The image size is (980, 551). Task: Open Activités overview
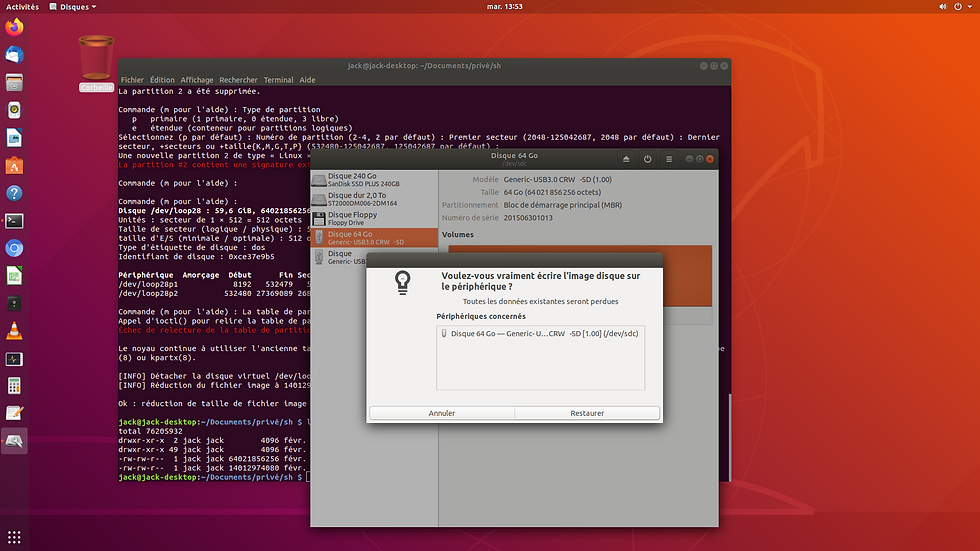click(x=22, y=7)
